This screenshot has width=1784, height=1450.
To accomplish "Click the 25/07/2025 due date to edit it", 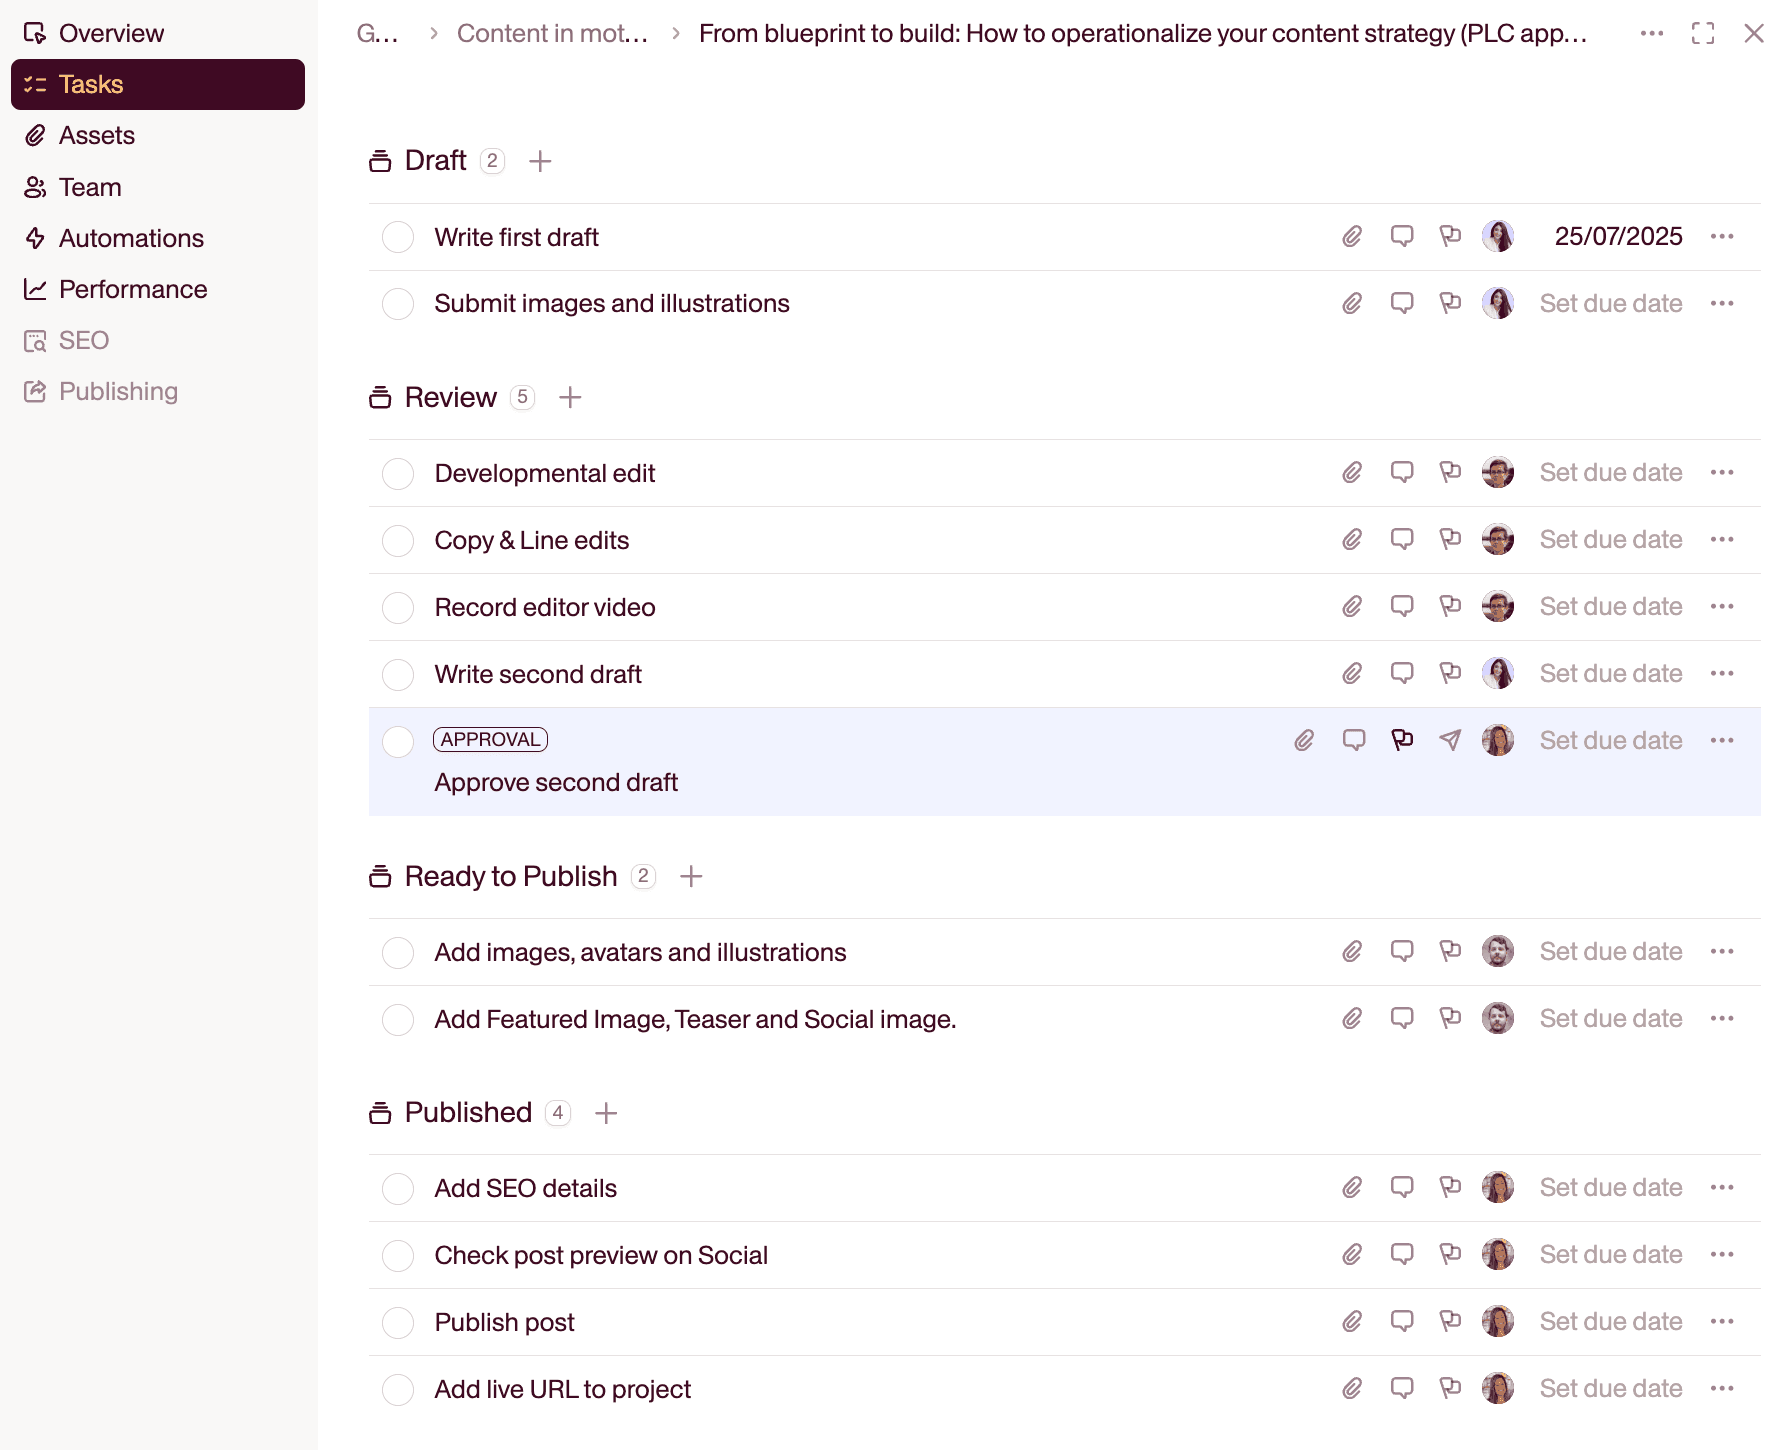I will pos(1617,236).
